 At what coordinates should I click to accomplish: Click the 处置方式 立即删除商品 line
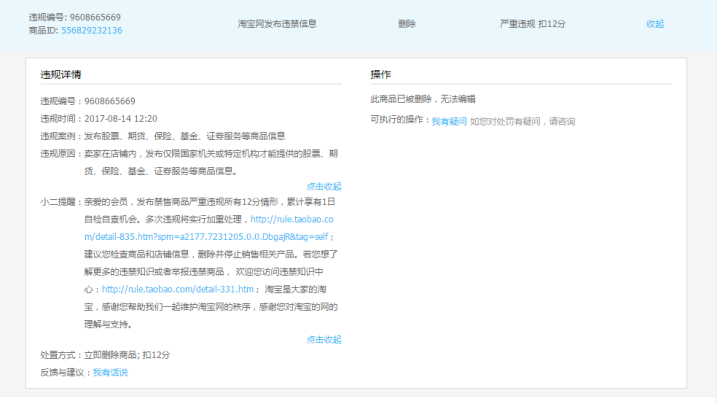pos(105,355)
